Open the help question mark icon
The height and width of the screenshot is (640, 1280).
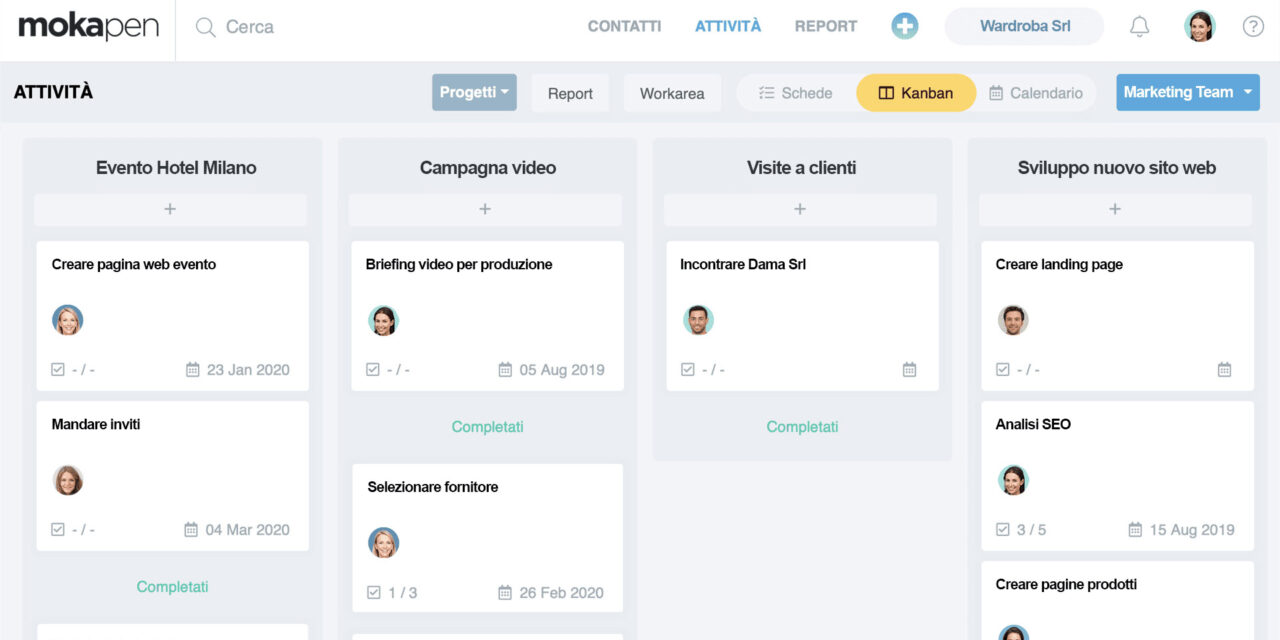click(x=1253, y=26)
